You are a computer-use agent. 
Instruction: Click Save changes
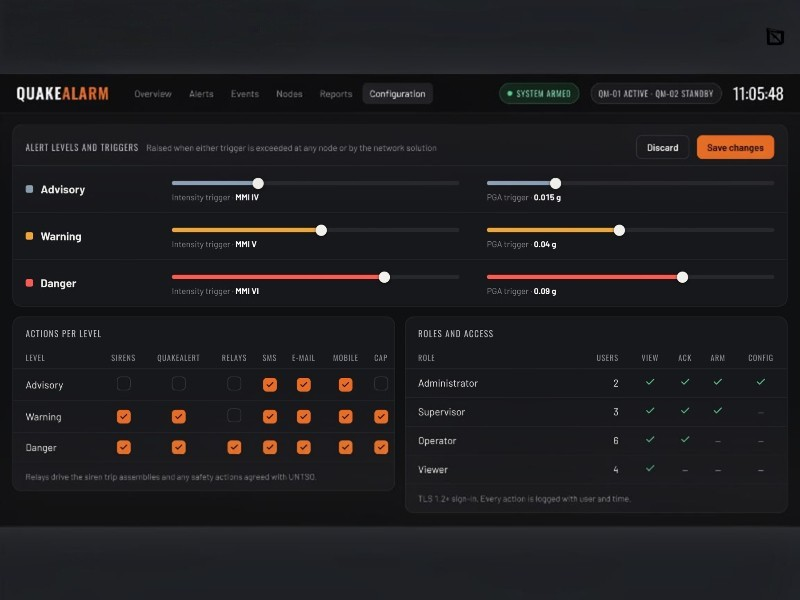click(735, 147)
